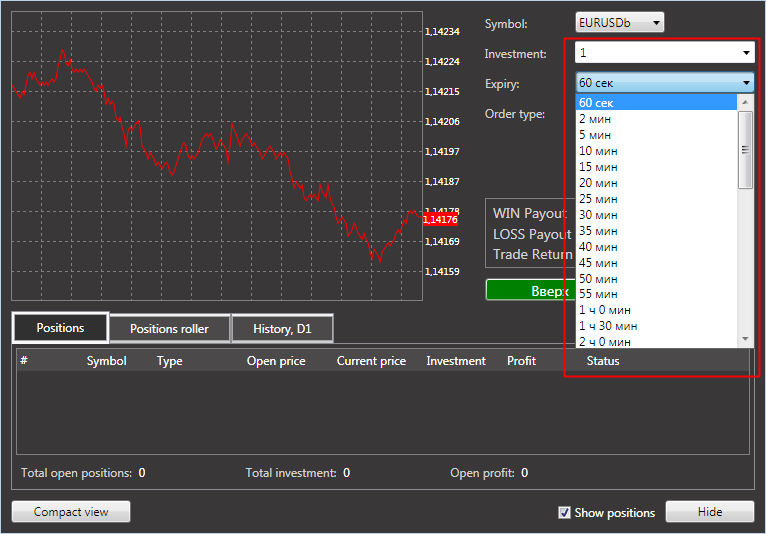The height and width of the screenshot is (534, 766).
Task: Select 60 сек expiry option
Action: (x=656, y=103)
